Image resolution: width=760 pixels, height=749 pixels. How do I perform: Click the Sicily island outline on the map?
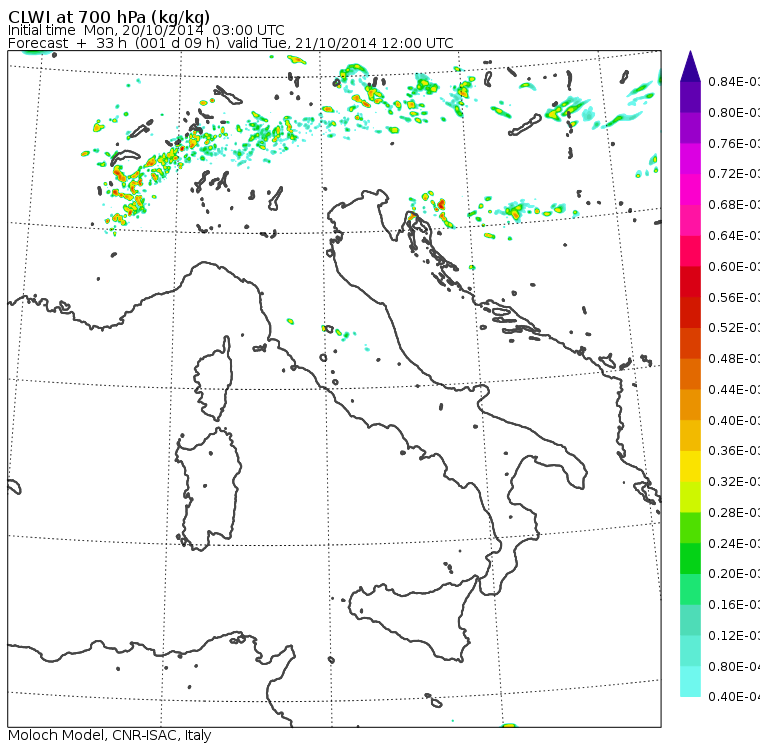click(412, 618)
